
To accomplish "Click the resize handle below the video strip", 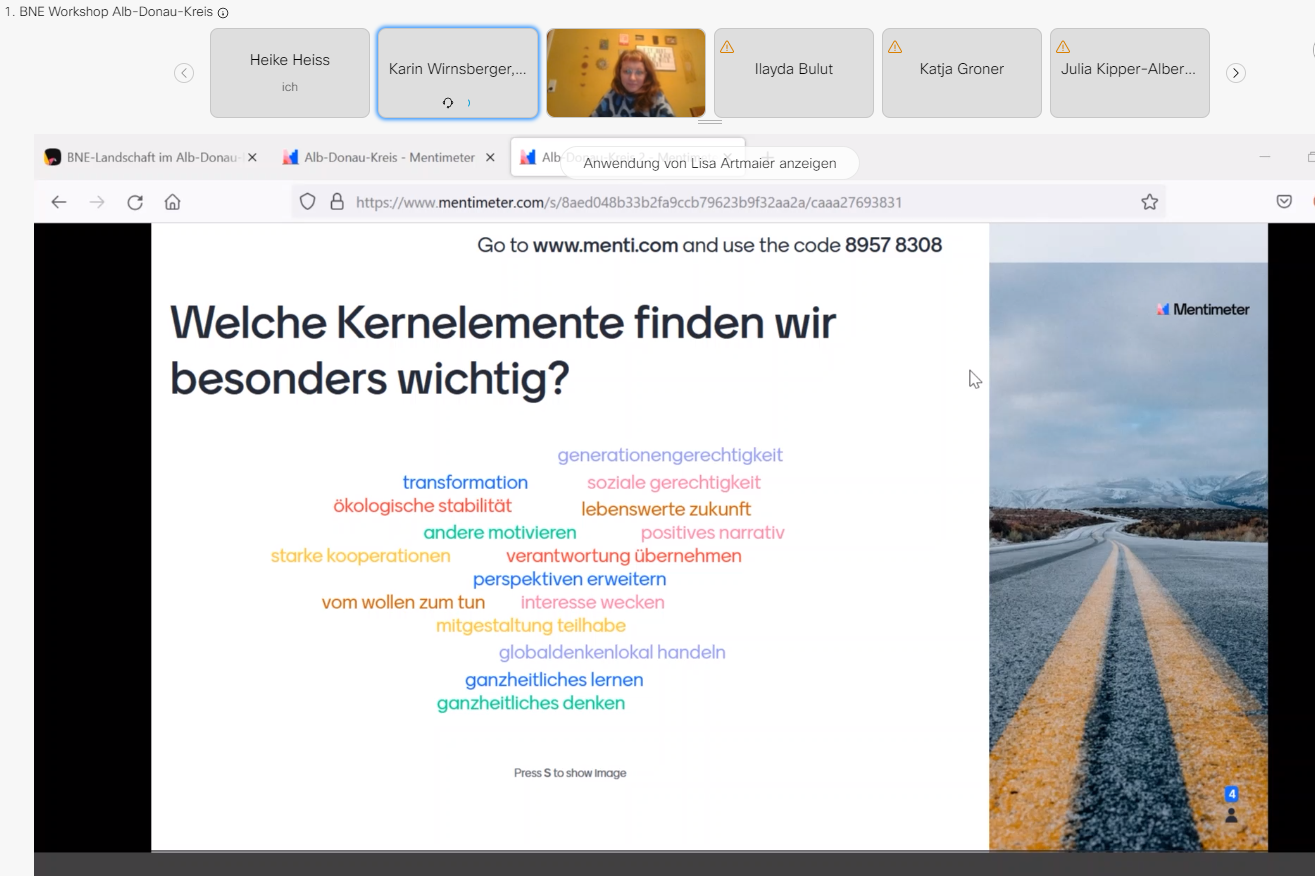I will (710, 122).
